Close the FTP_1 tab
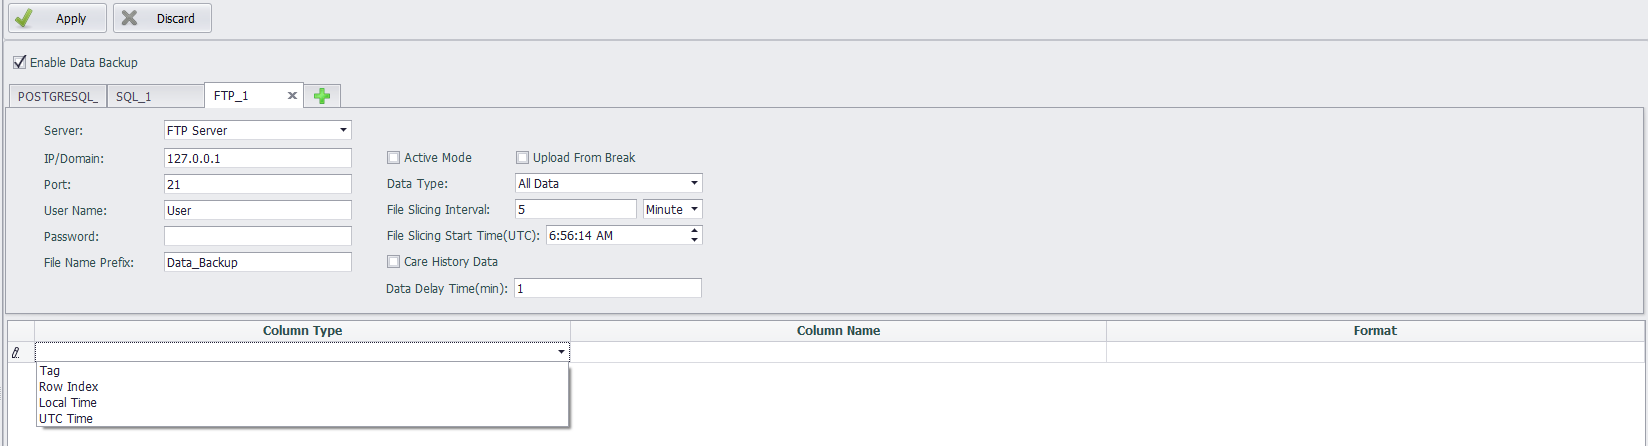1648x446 pixels. [292, 96]
